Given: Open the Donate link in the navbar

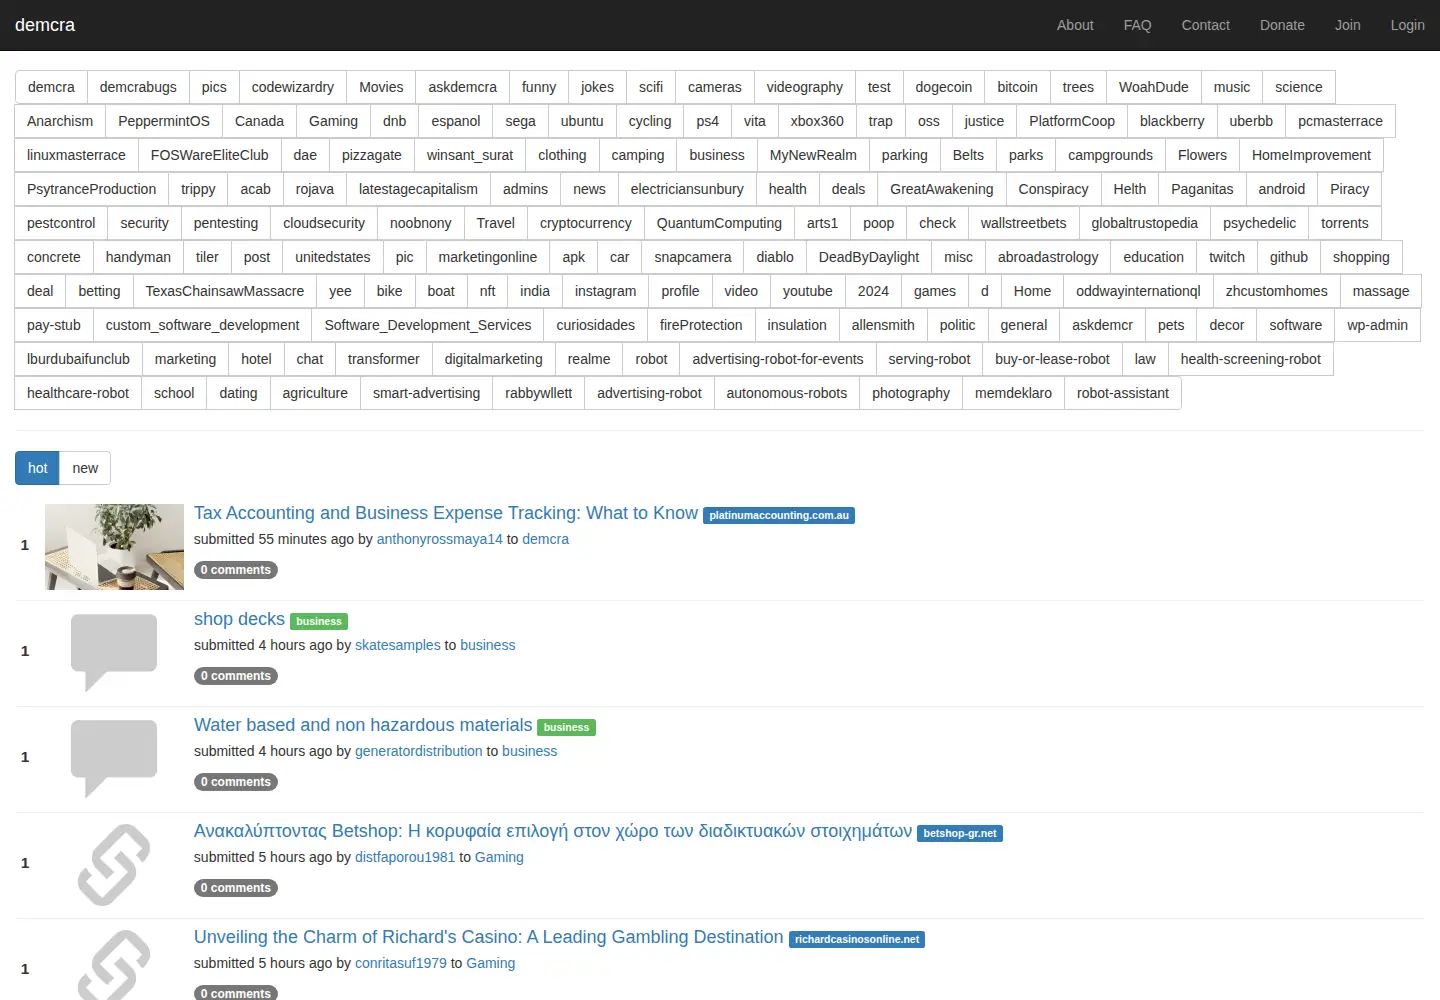Looking at the screenshot, I should 1282,25.
